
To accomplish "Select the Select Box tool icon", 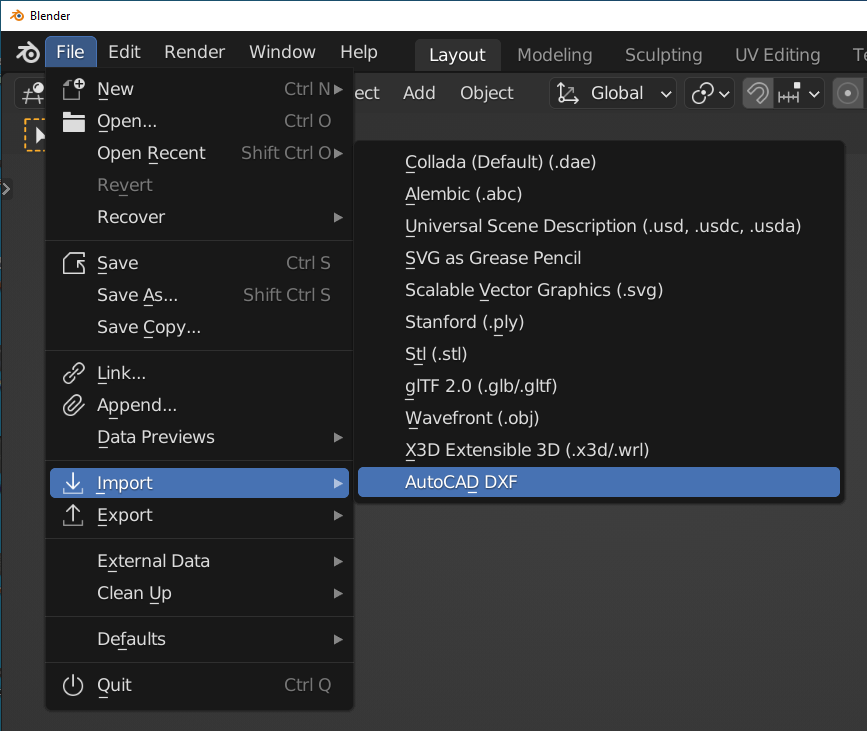I will coord(35,134).
